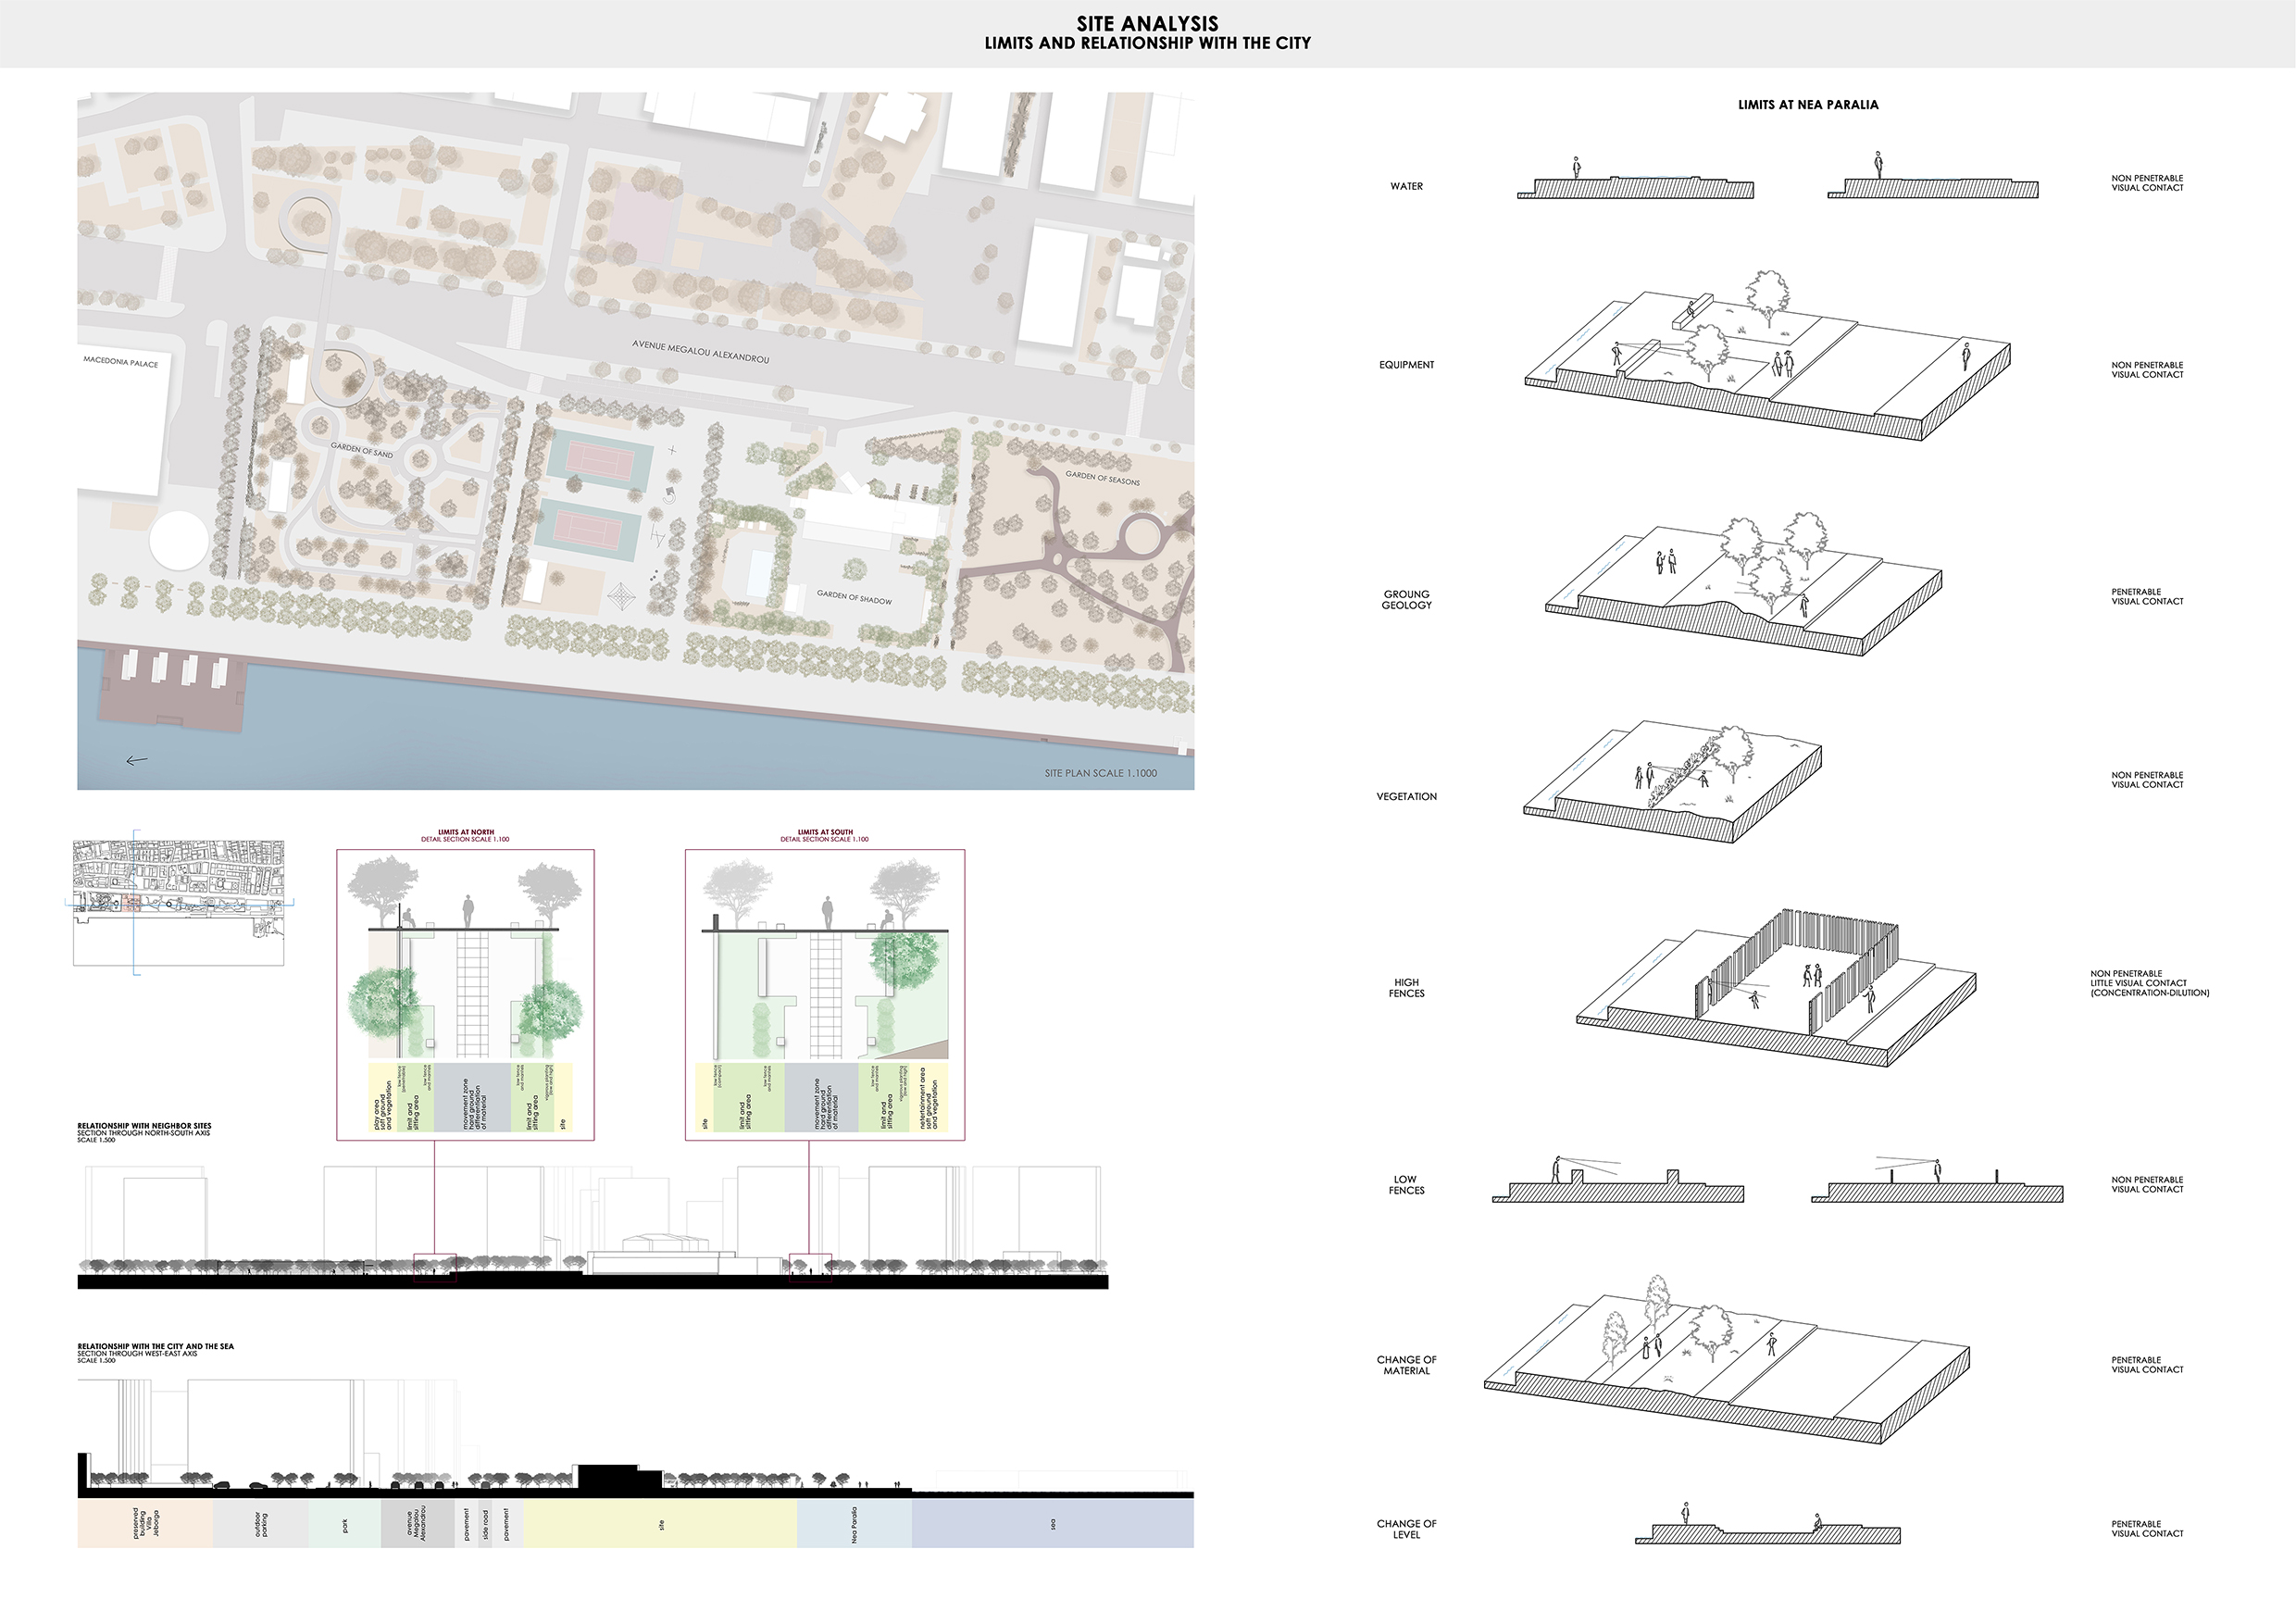The width and height of the screenshot is (2296, 1624).
Task: Click the light blue 'Nea Paralia' band
Action: [854, 1523]
